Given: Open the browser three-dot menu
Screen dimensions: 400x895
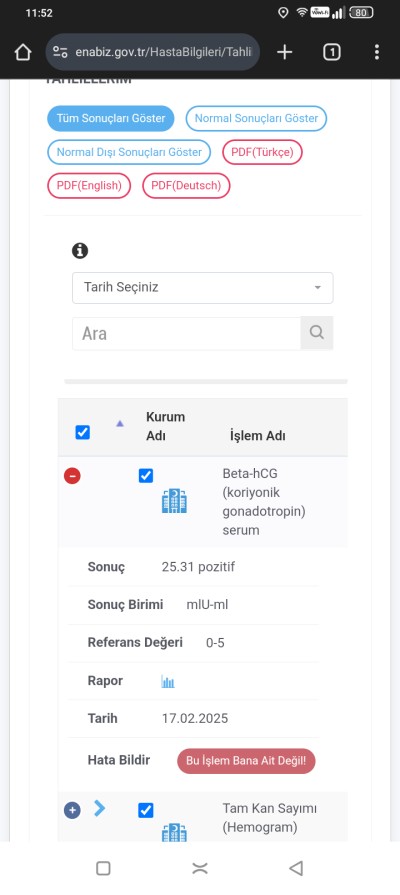Looking at the screenshot, I should pos(377,53).
